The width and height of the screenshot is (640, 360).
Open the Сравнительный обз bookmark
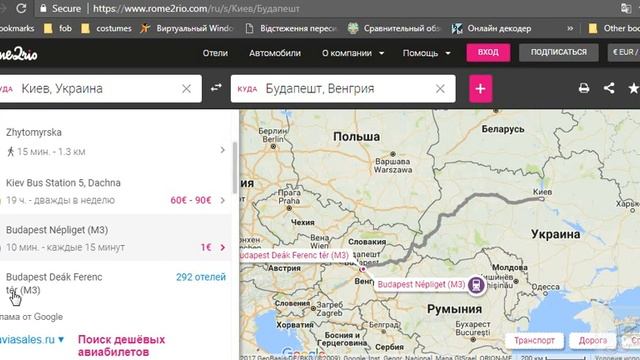[x=394, y=28]
